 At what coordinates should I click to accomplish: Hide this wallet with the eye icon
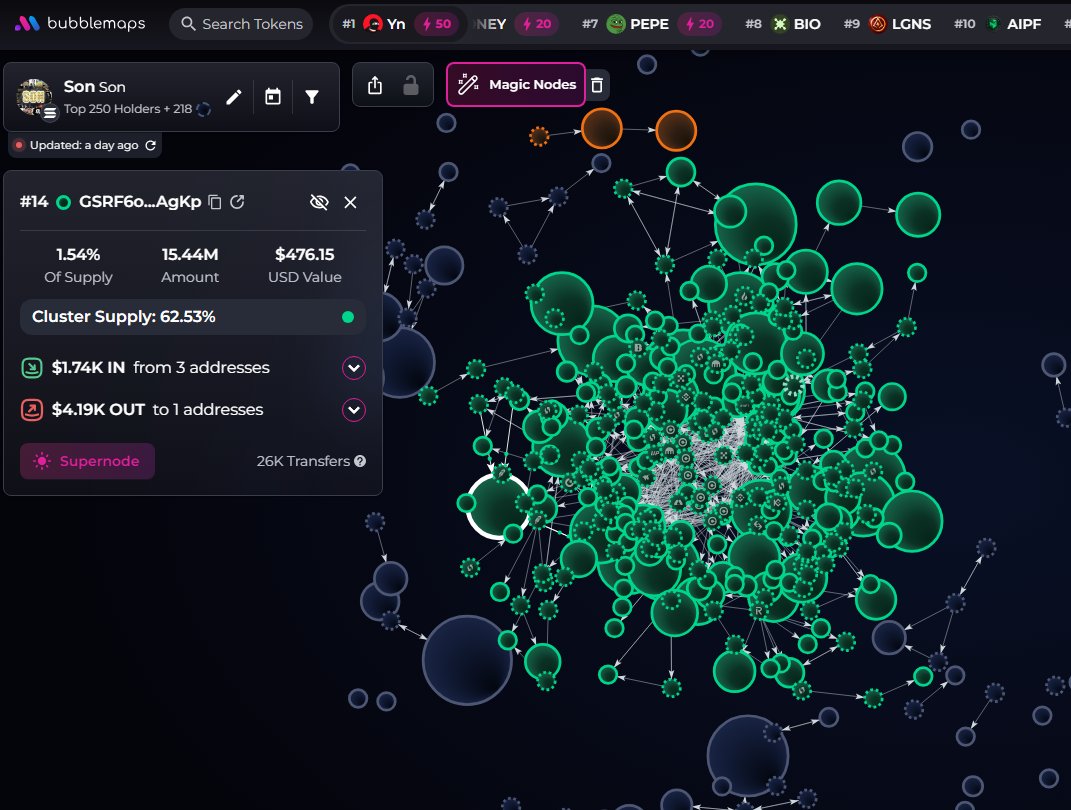pos(319,202)
